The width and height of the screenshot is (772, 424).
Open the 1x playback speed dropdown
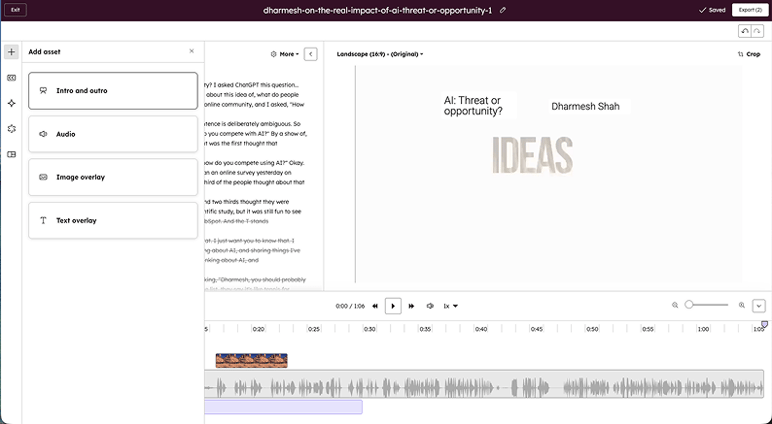450,306
